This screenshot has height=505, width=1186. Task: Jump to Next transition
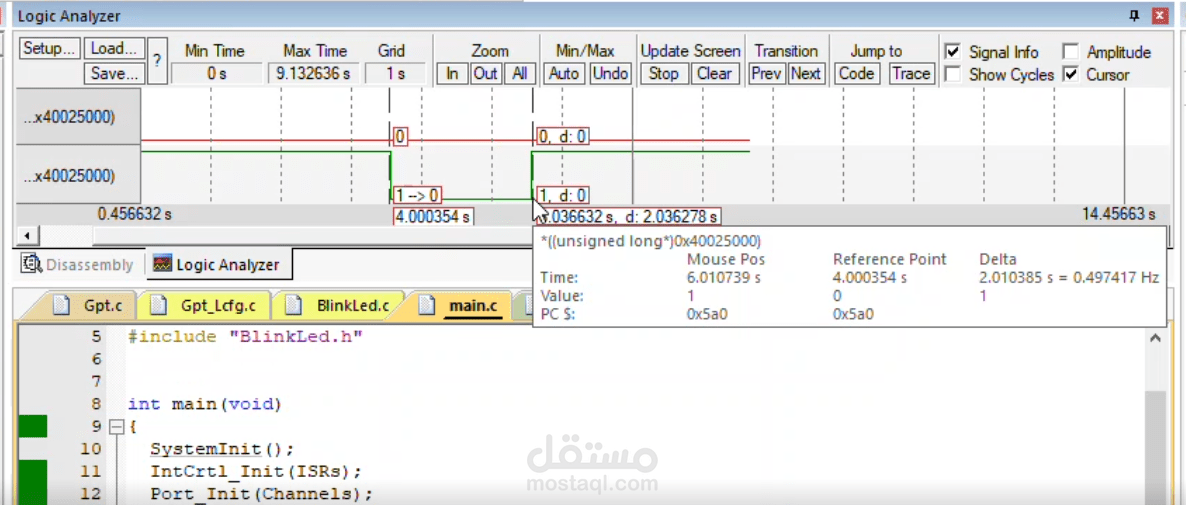[806, 73]
